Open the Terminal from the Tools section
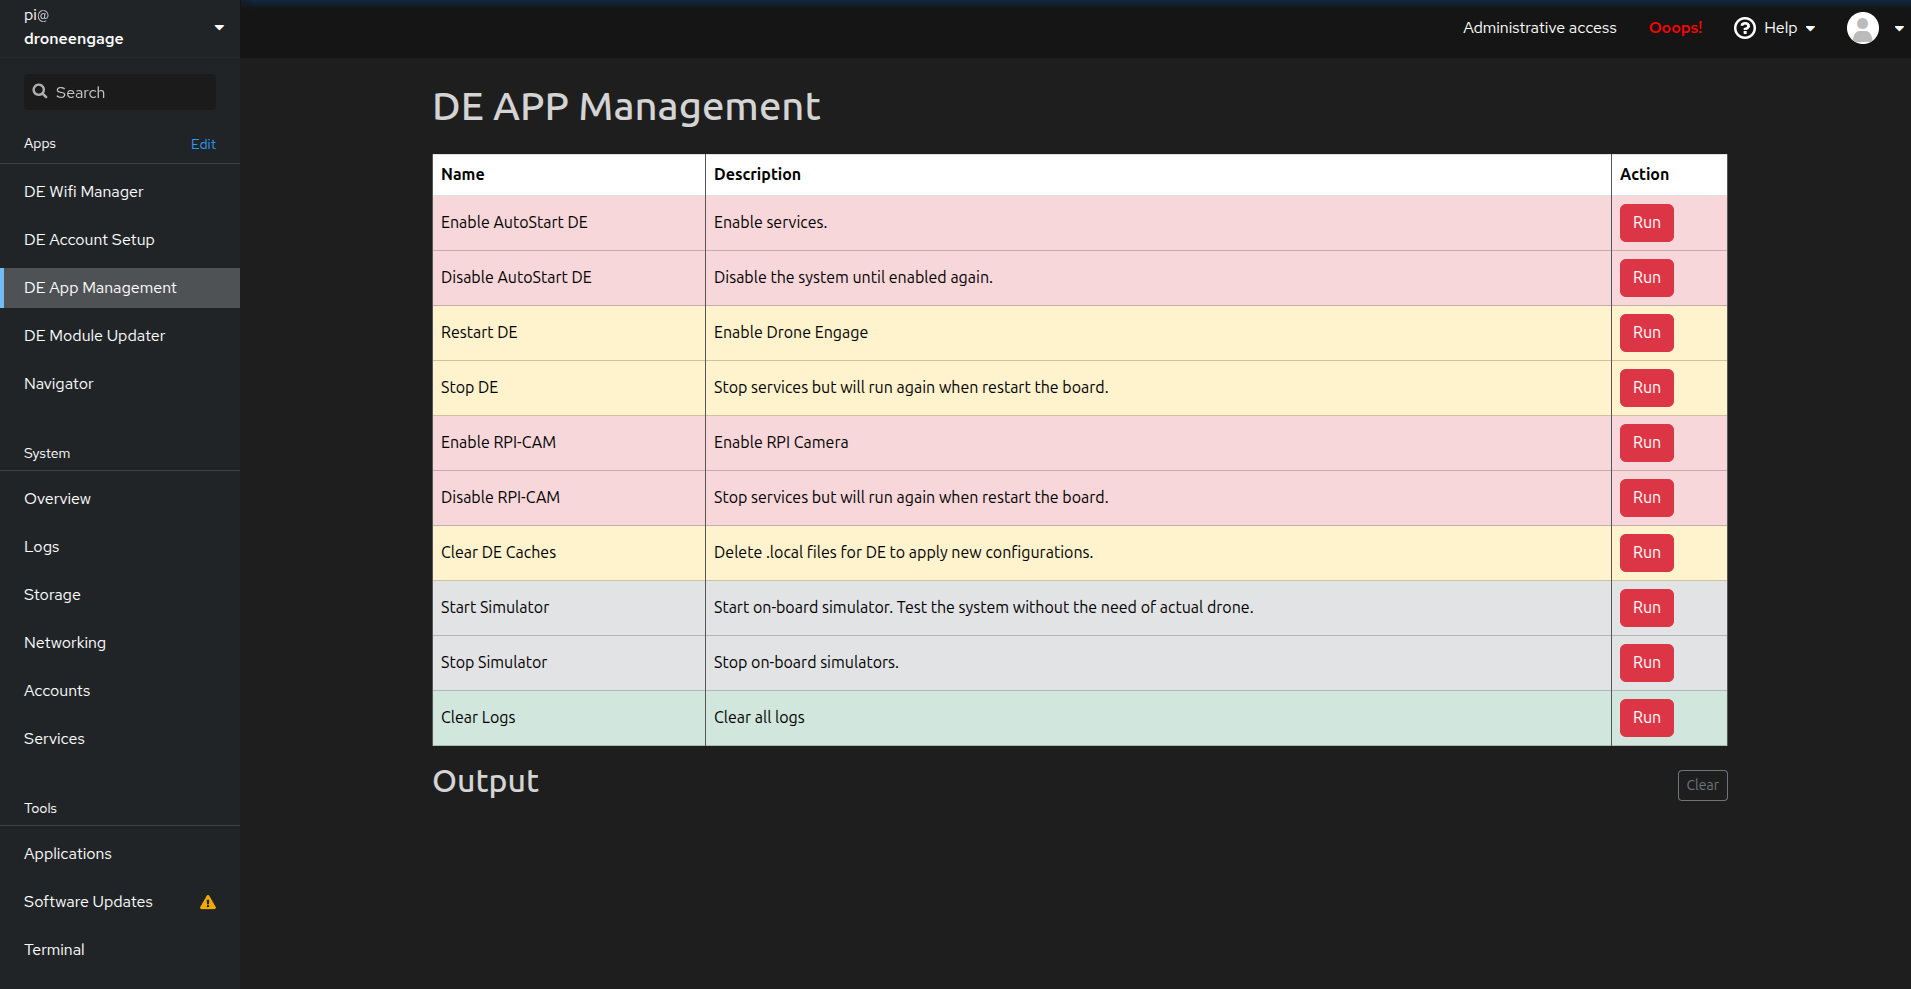Screen dimensions: 1911x989 [x=53, y=949]
